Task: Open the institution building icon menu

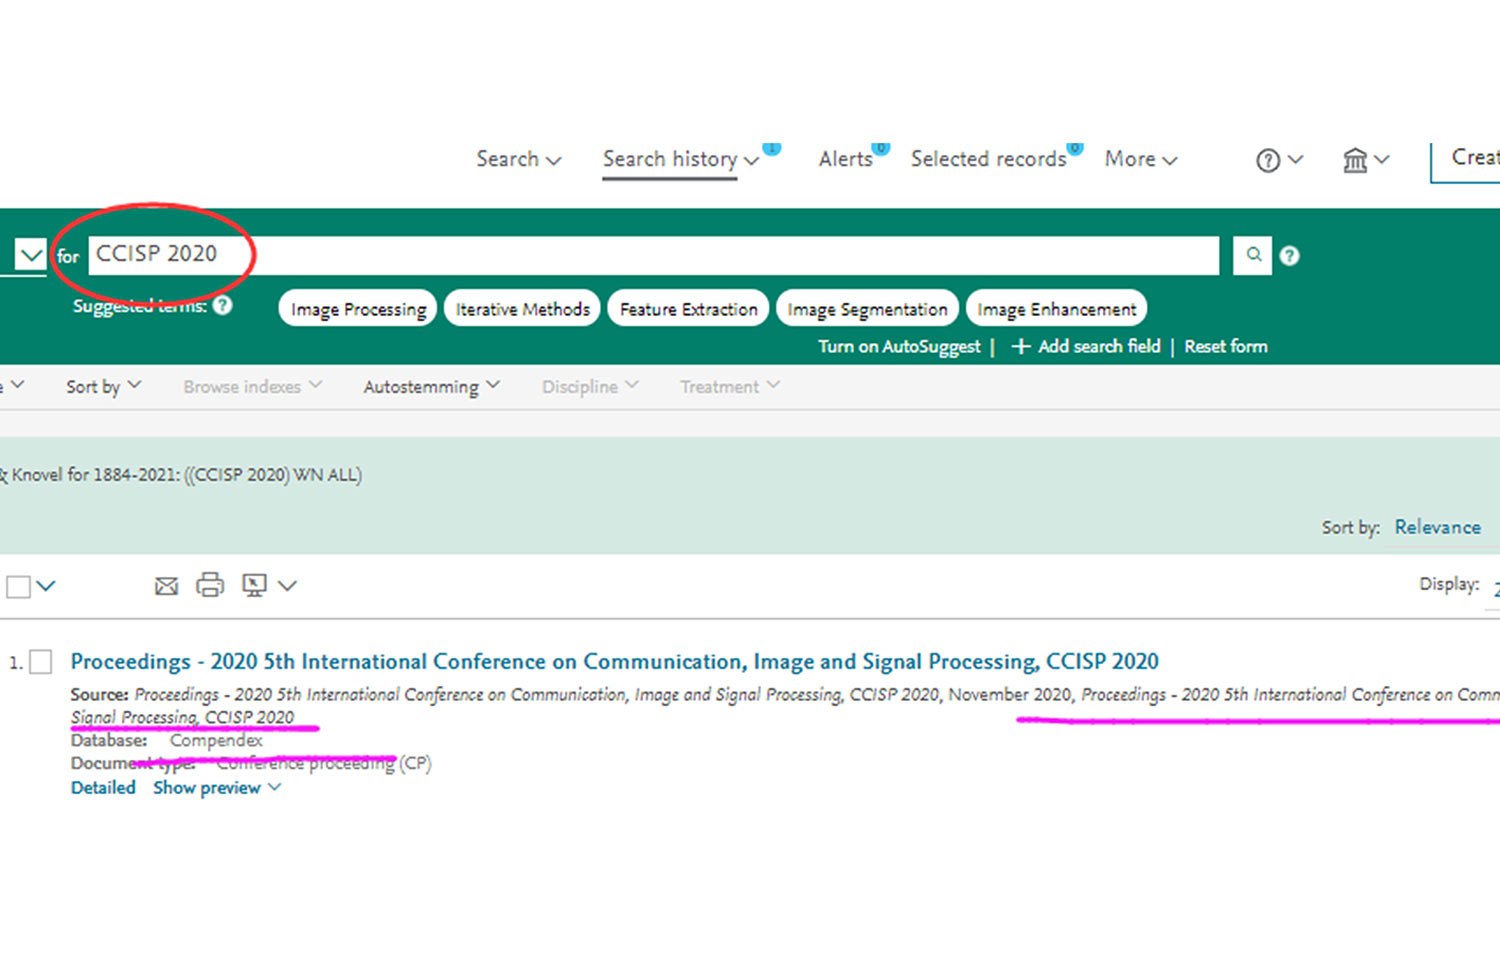Action: point(1355,160)
